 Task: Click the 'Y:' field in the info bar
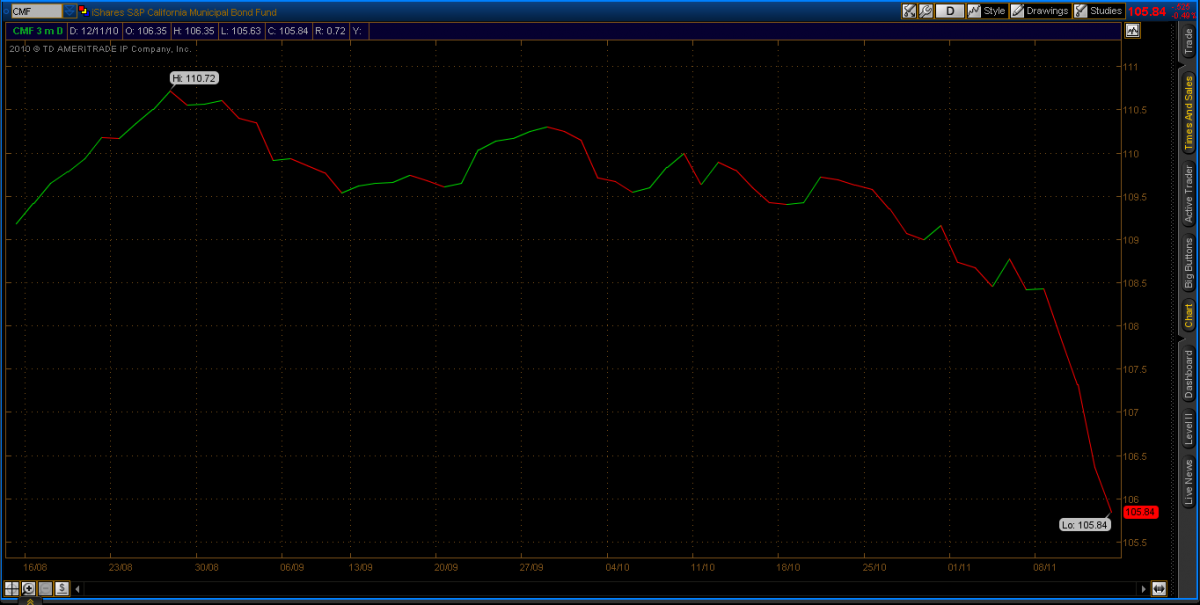[357, 31]
